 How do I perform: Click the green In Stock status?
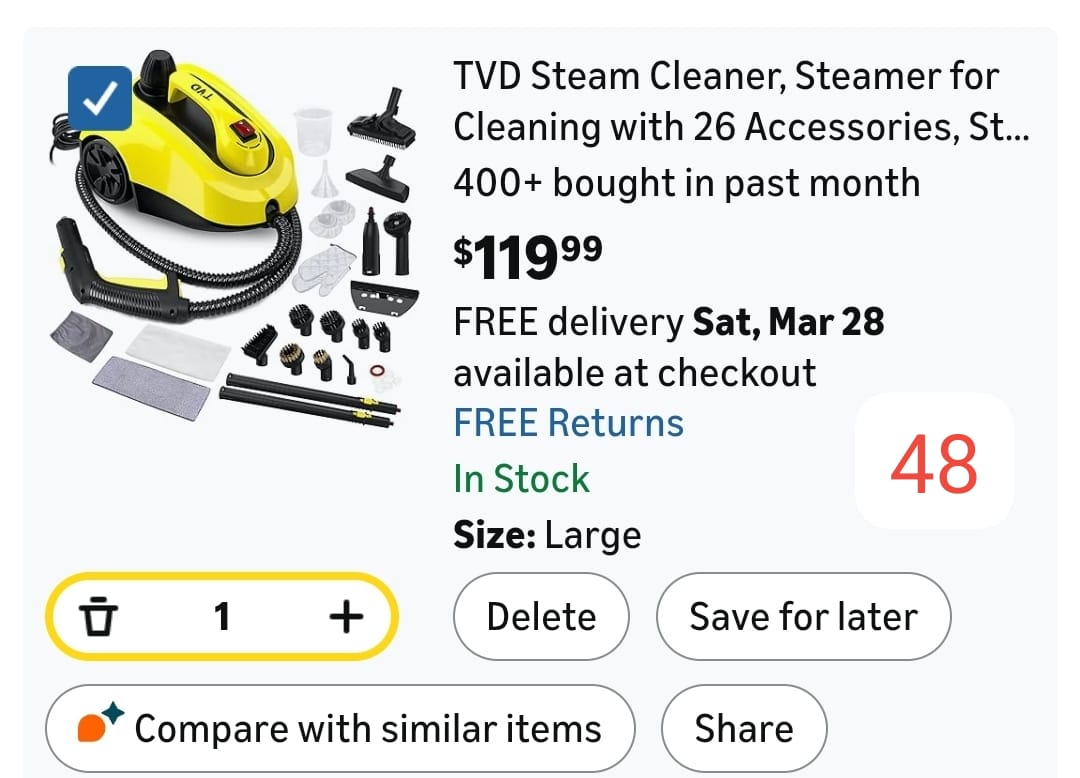pos(521,478)
